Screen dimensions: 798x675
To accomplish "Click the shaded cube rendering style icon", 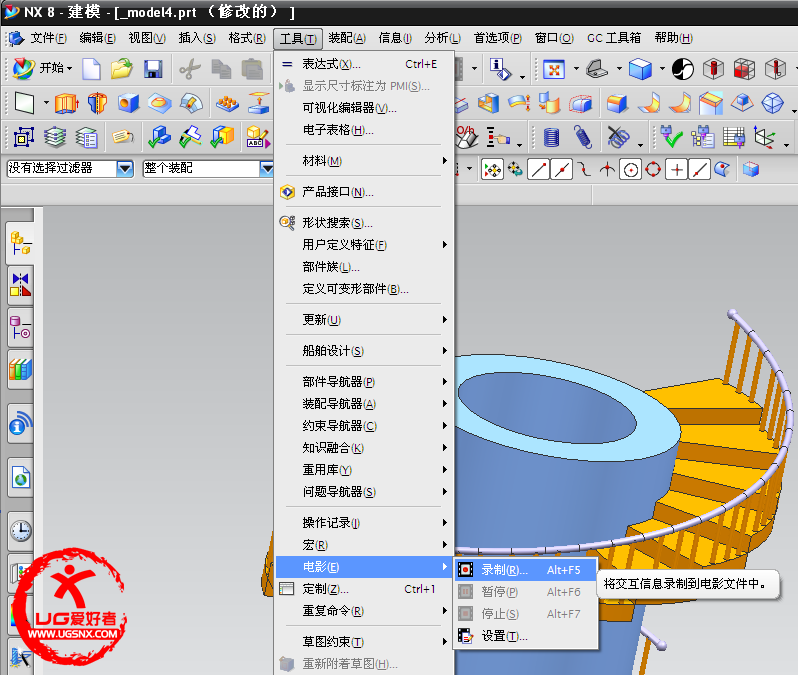I will point(640,69).
